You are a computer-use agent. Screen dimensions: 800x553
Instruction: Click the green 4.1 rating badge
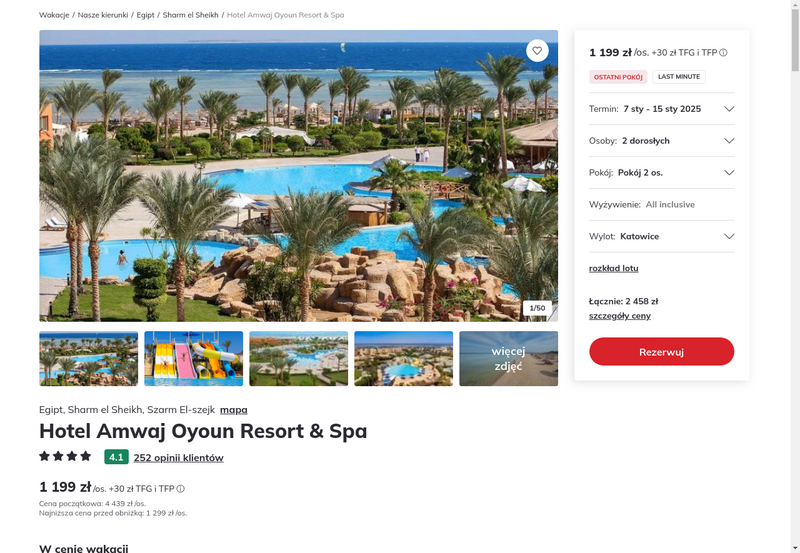[116, 457]
